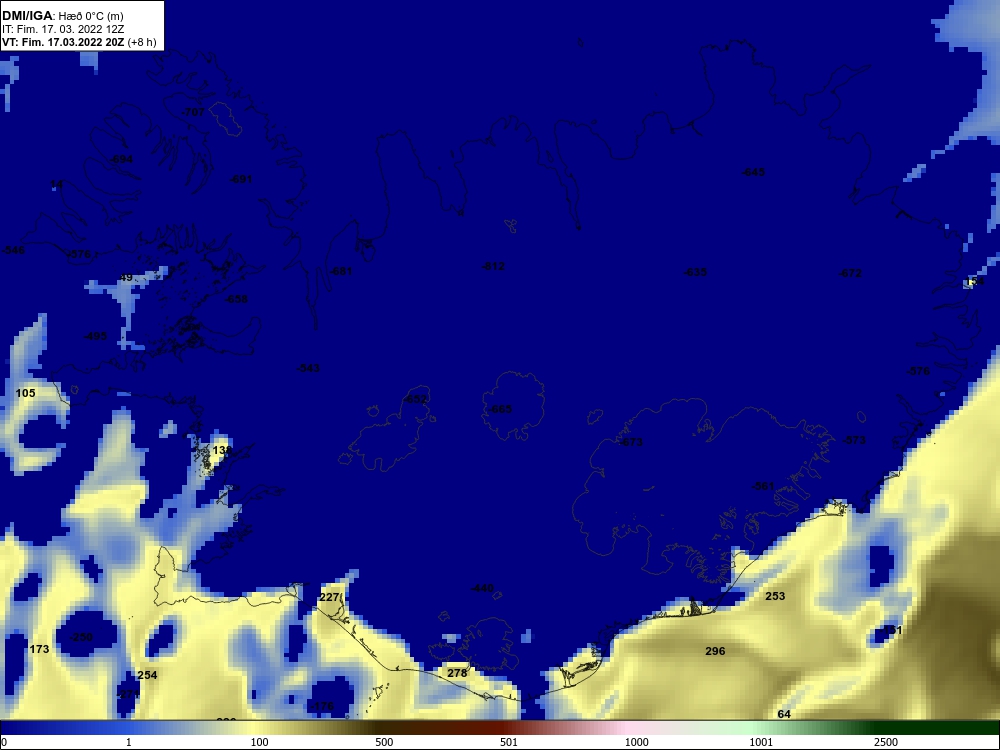Click the map value -440
This screenshot has height=750, width=1000.
(x=482, y=588)
